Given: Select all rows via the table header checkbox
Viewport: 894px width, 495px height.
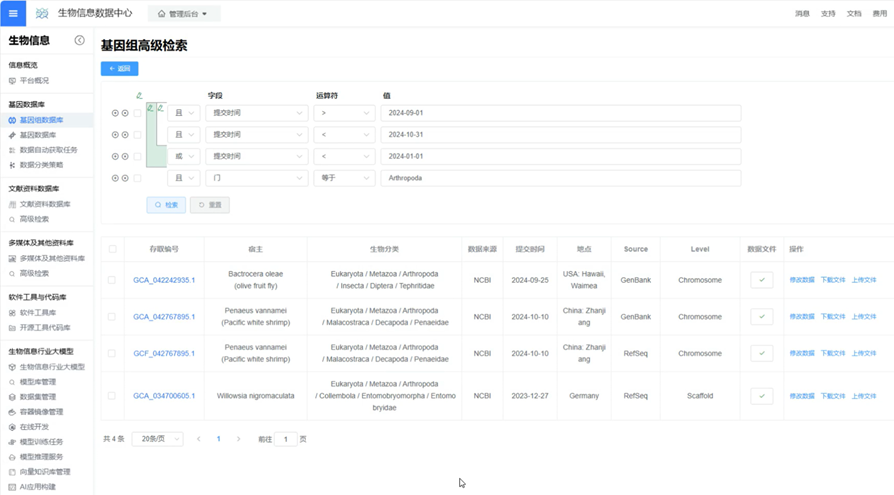Looking at the screenshot, I should [x=112, y=249].
